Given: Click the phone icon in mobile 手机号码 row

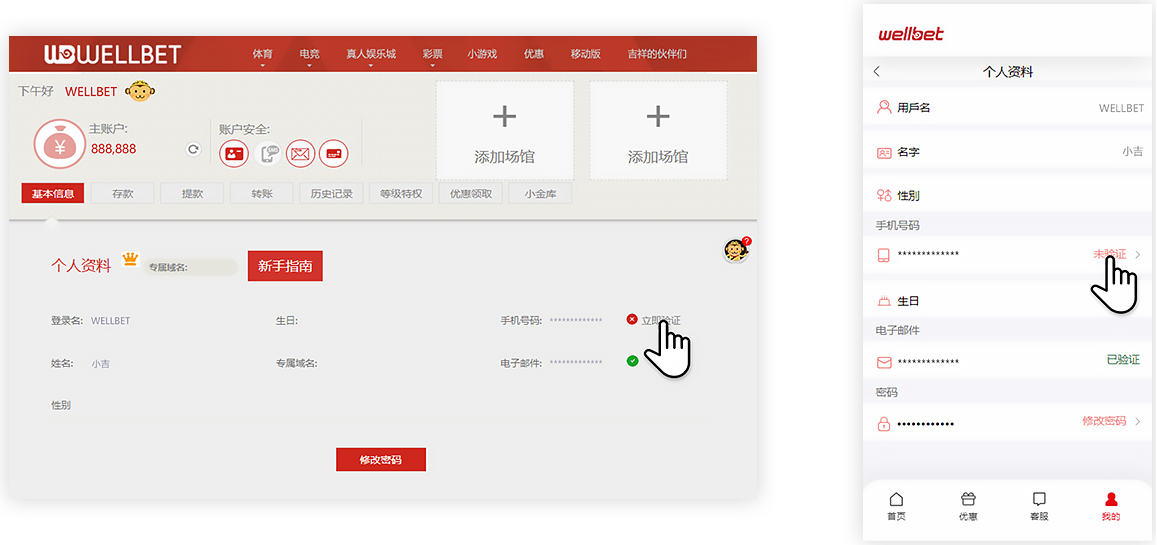Looking at the screenshot, I should (x=883, y=255).
